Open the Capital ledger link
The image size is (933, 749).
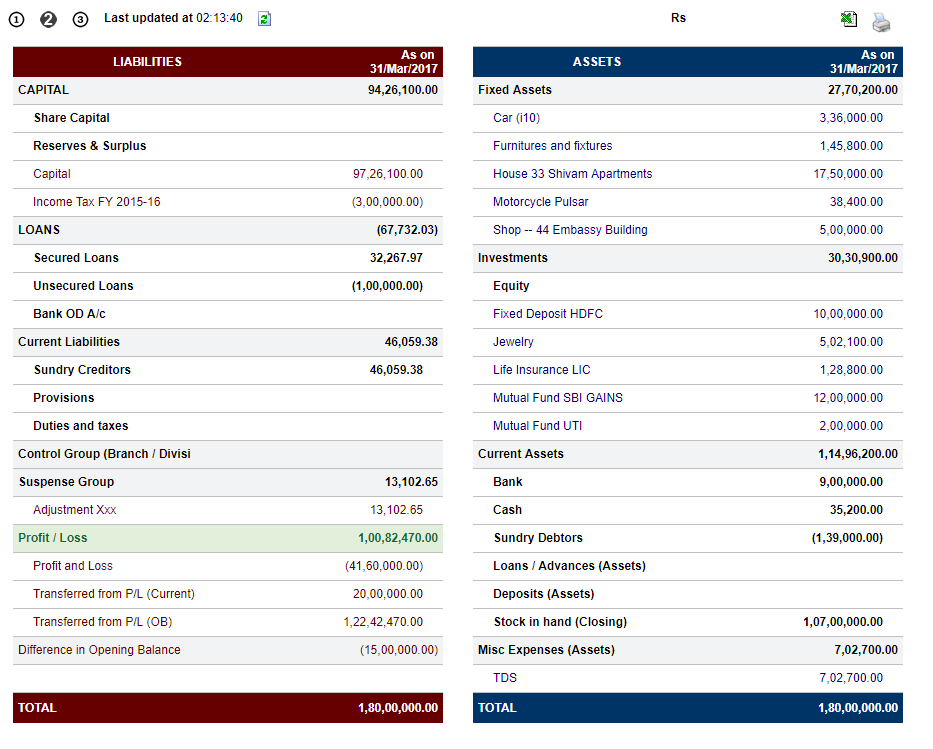tap(52, 174)
